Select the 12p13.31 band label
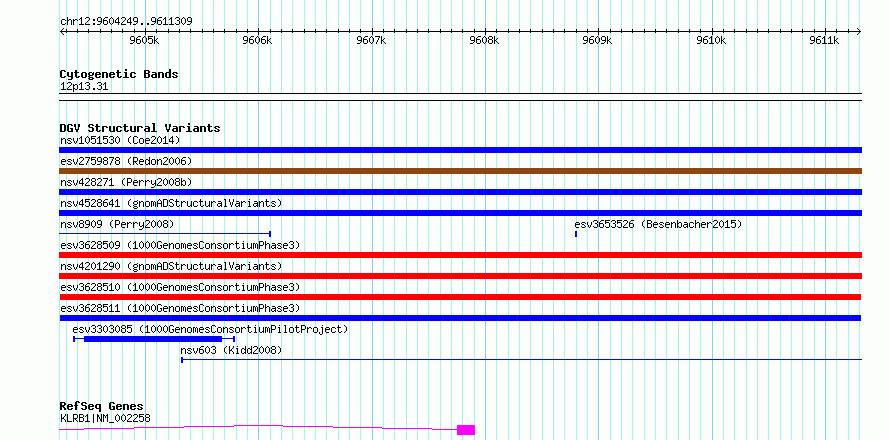This screenshot has height=440, width=890. point(84,87)
